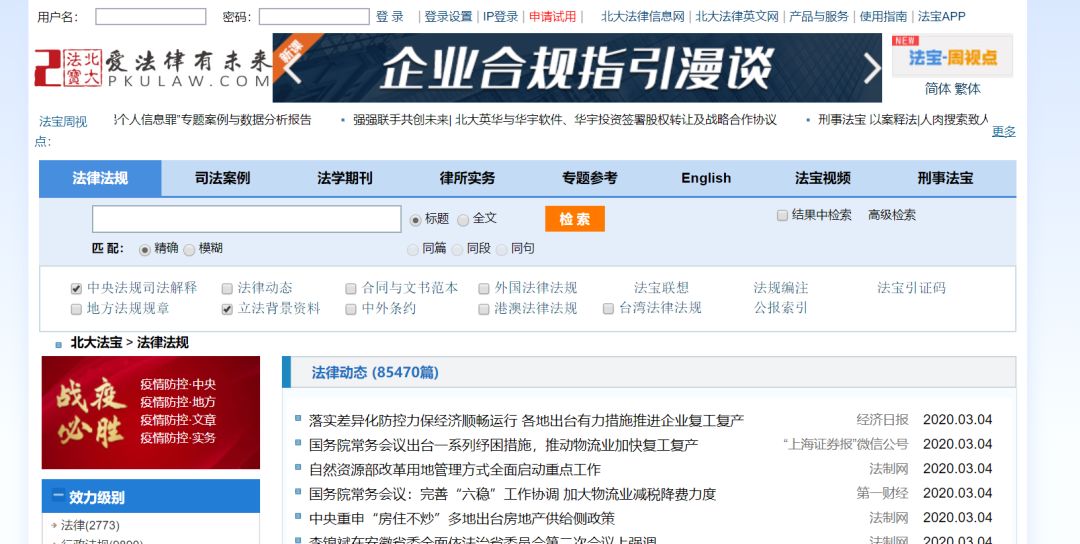The width and height of the screenshot is (1080, 544).
Task: Click the 用户名 input field
Action: 150,17
